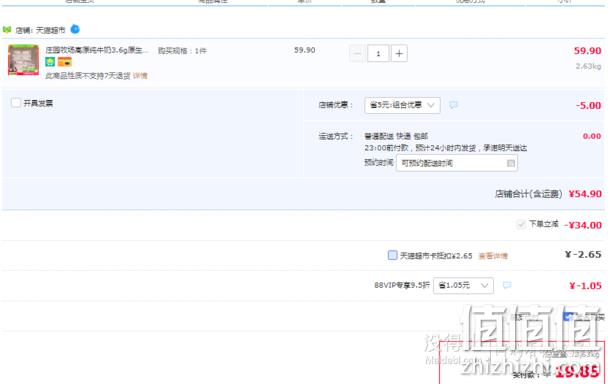Expand the 省1.05元 88VIP discount dropdown
610x384 pixels.
(463, 286)
